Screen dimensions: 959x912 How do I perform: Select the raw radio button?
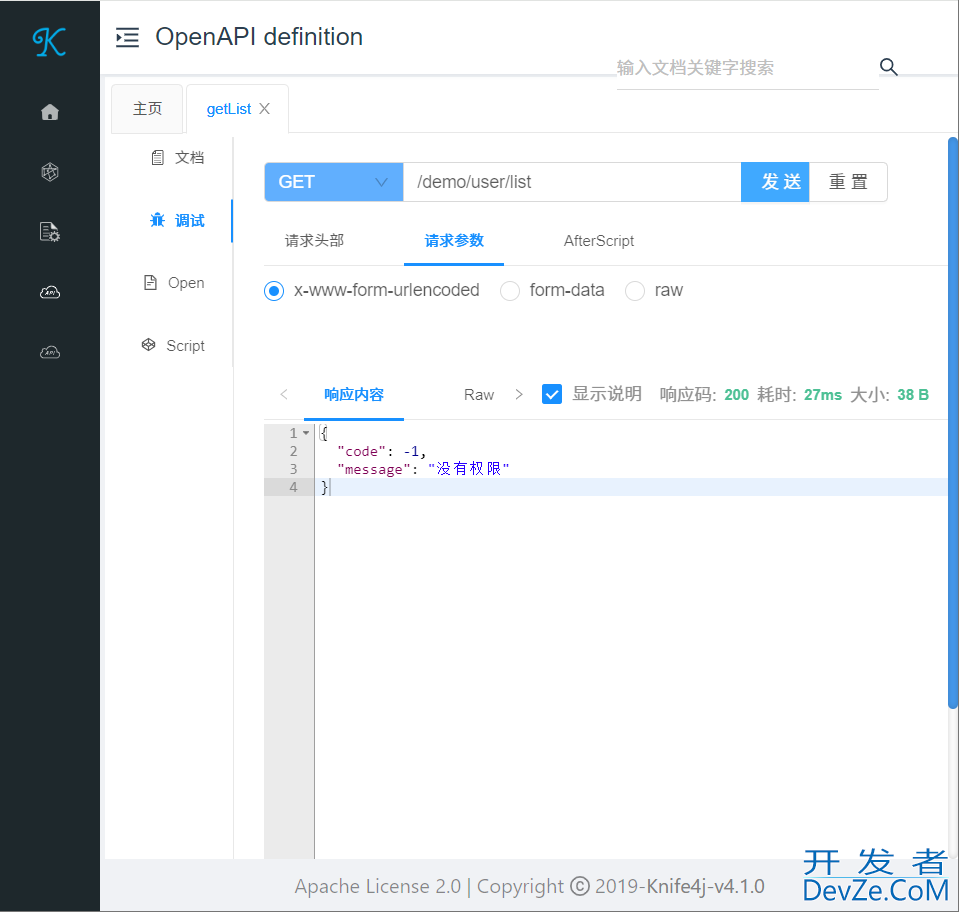tap(635, 291)
